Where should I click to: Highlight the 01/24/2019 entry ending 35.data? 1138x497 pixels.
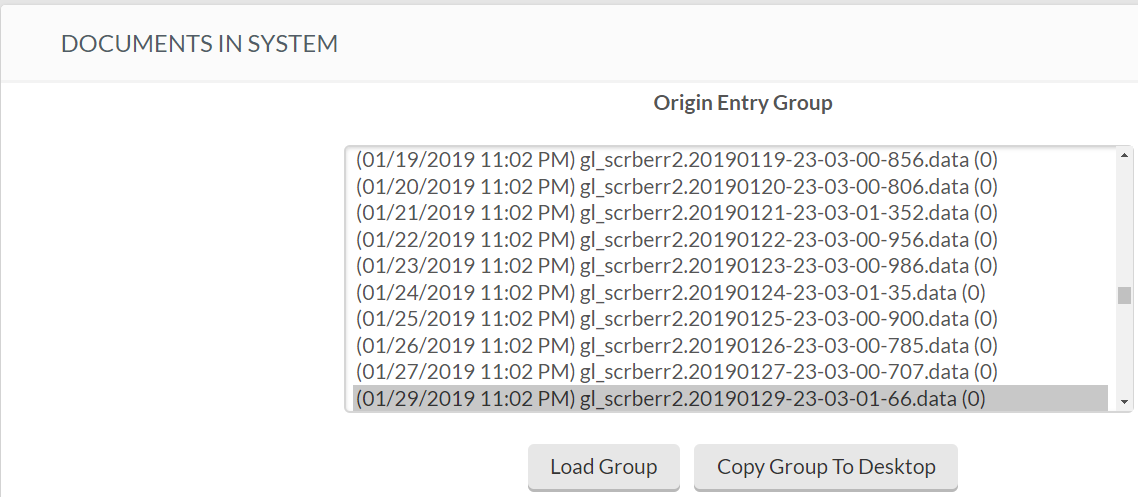point(671,293)
